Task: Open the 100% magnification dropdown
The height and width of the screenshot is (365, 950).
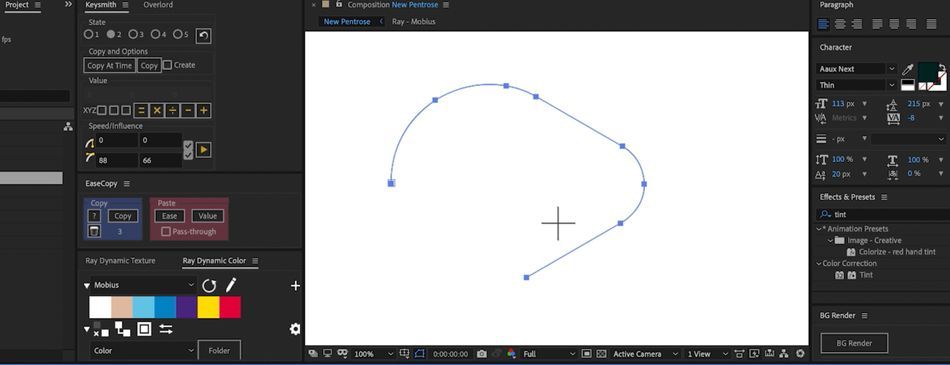Action: coord(373,354)
